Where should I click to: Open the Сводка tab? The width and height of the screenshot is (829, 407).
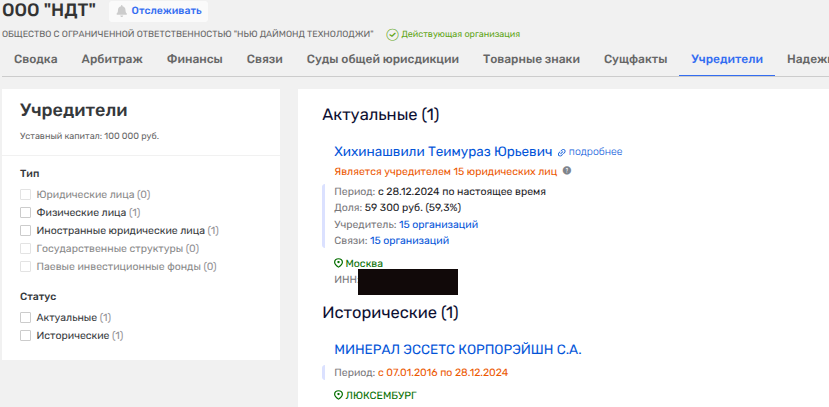(35, 59)
